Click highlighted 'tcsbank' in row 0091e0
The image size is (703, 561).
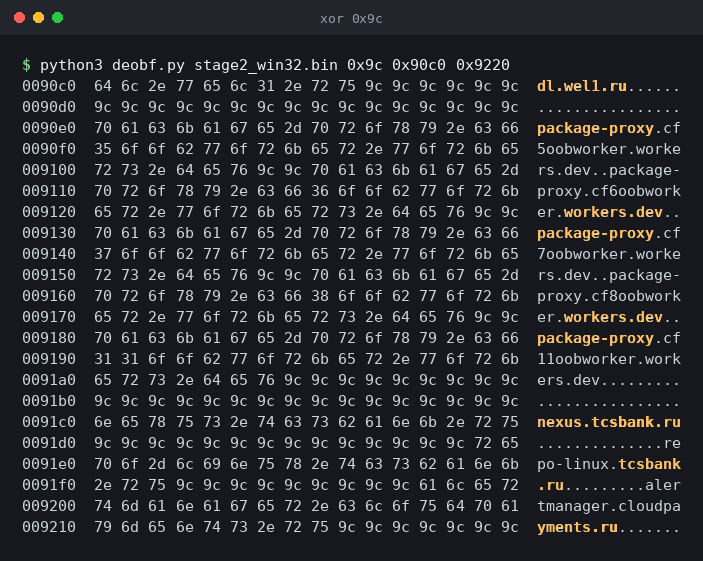click(649, 464)
